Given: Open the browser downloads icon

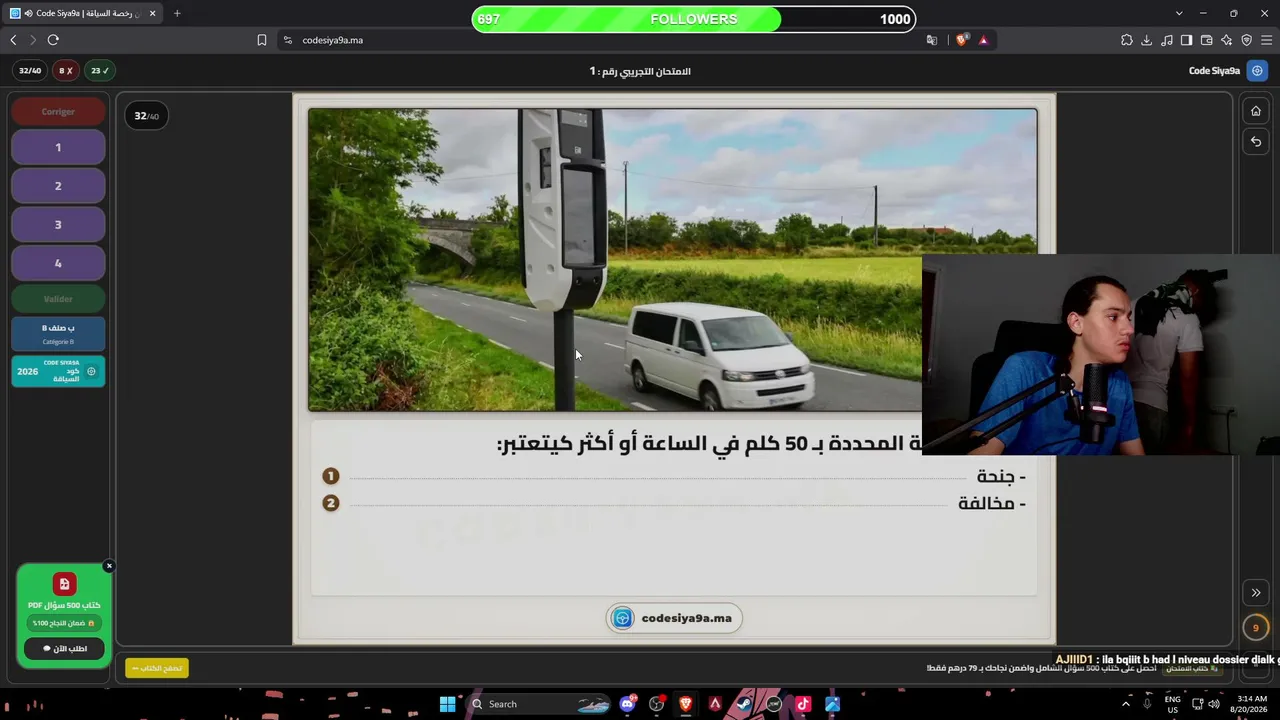Looking at the screenshot, I should 1147,40.
